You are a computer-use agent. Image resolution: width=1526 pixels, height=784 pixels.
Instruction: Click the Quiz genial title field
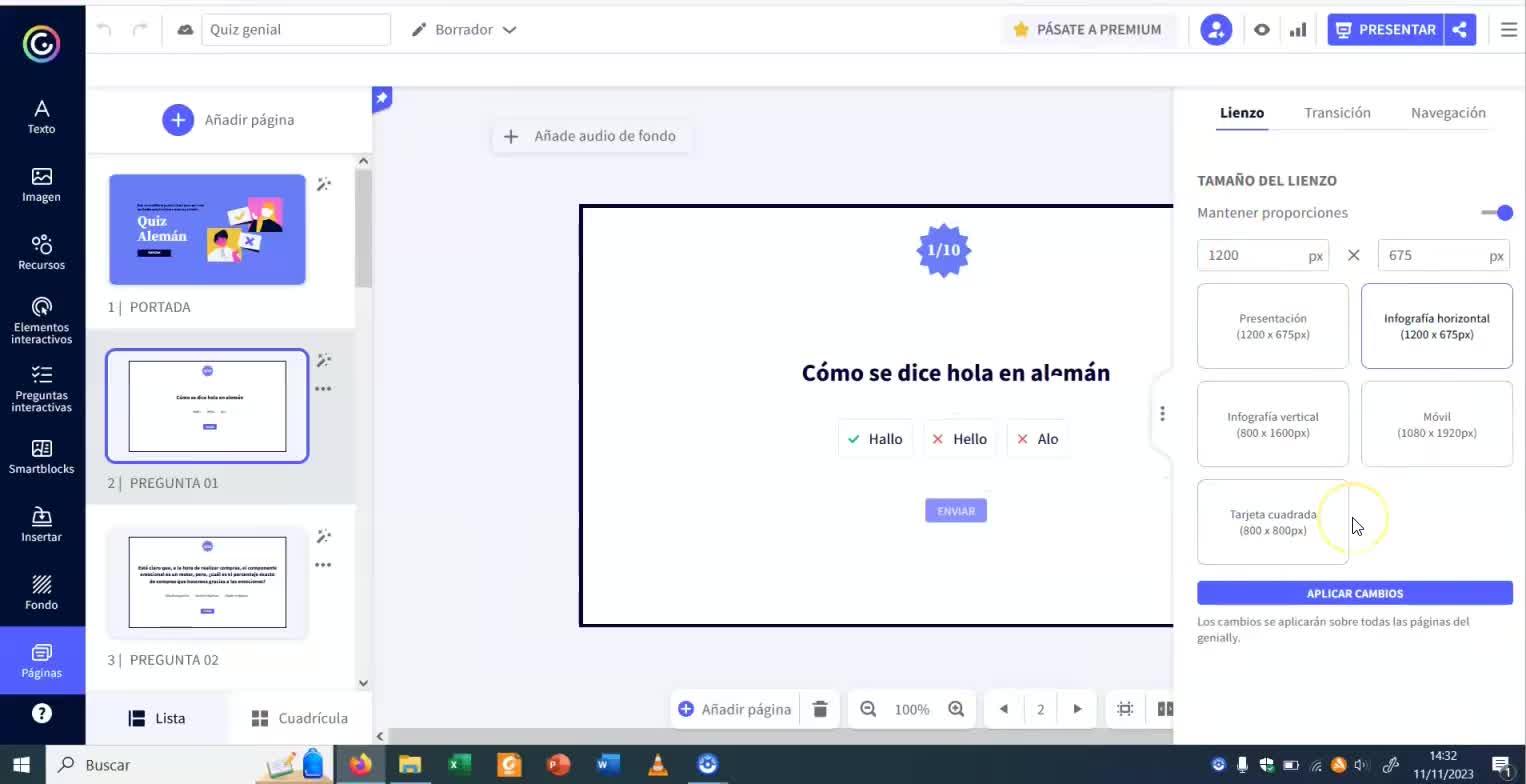click(296, 30)
